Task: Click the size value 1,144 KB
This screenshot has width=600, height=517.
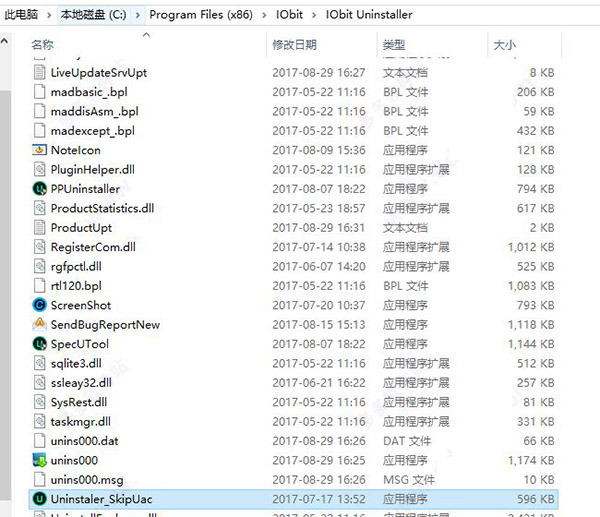Action: 531,344
